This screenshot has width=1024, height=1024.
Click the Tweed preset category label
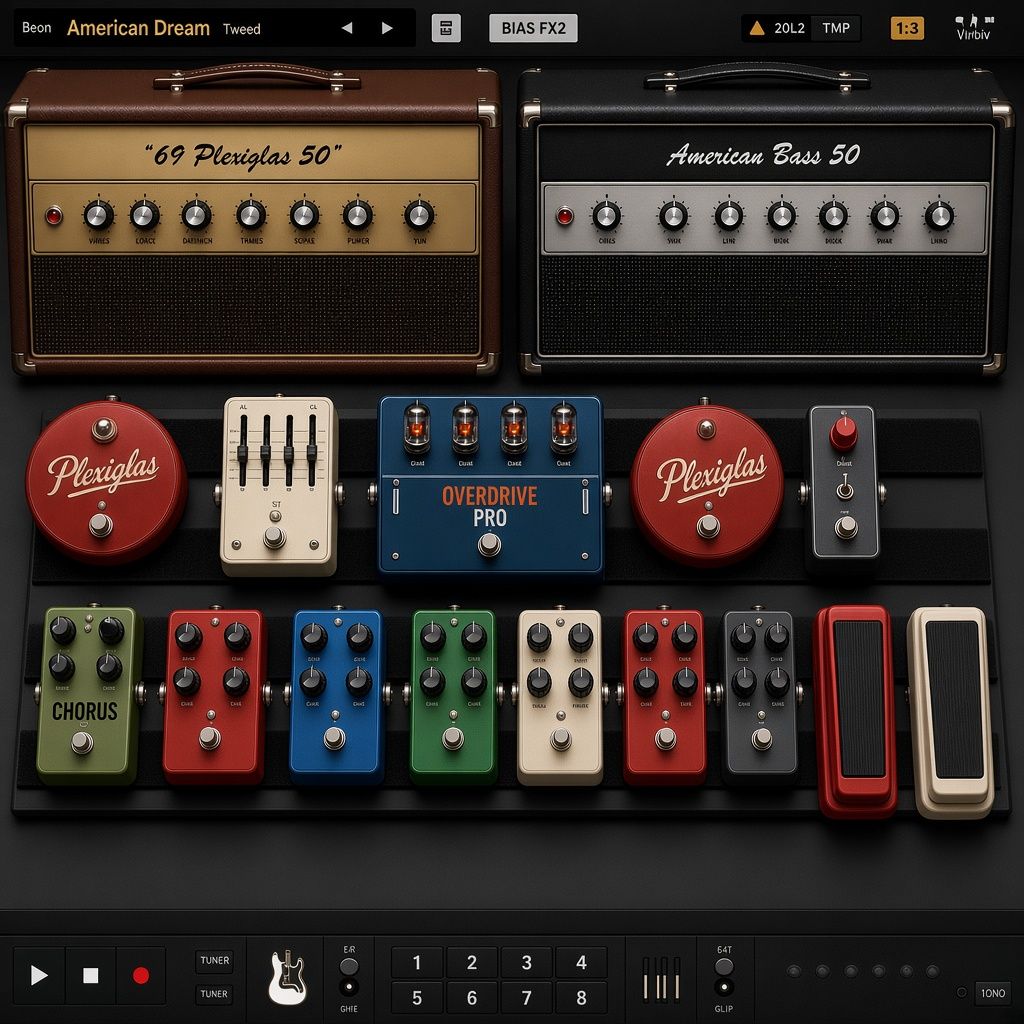point(242,29)
